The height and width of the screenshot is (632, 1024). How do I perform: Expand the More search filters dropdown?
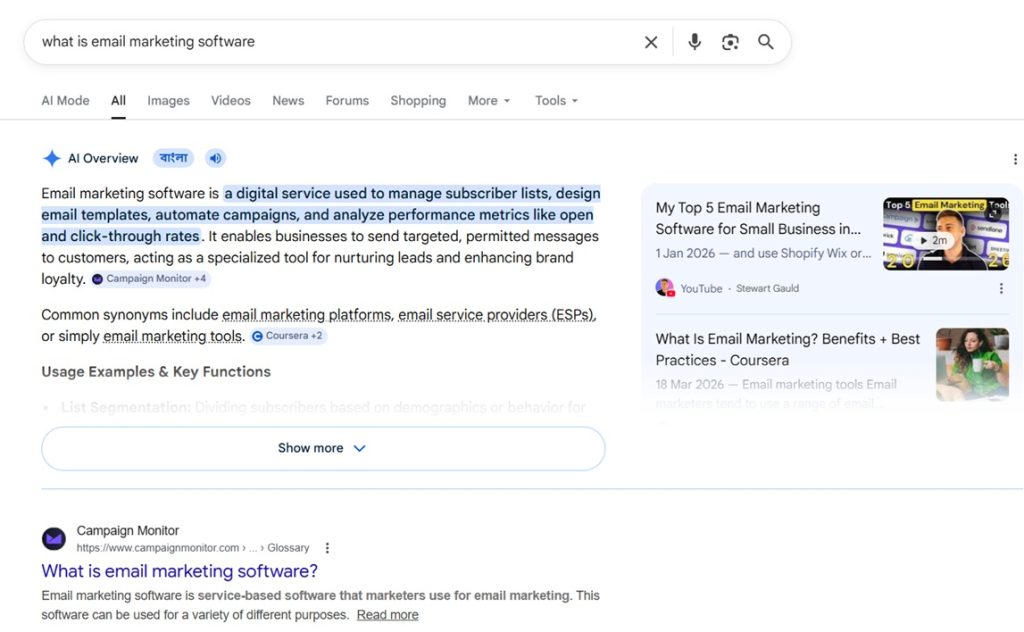[x=488, y=101]
